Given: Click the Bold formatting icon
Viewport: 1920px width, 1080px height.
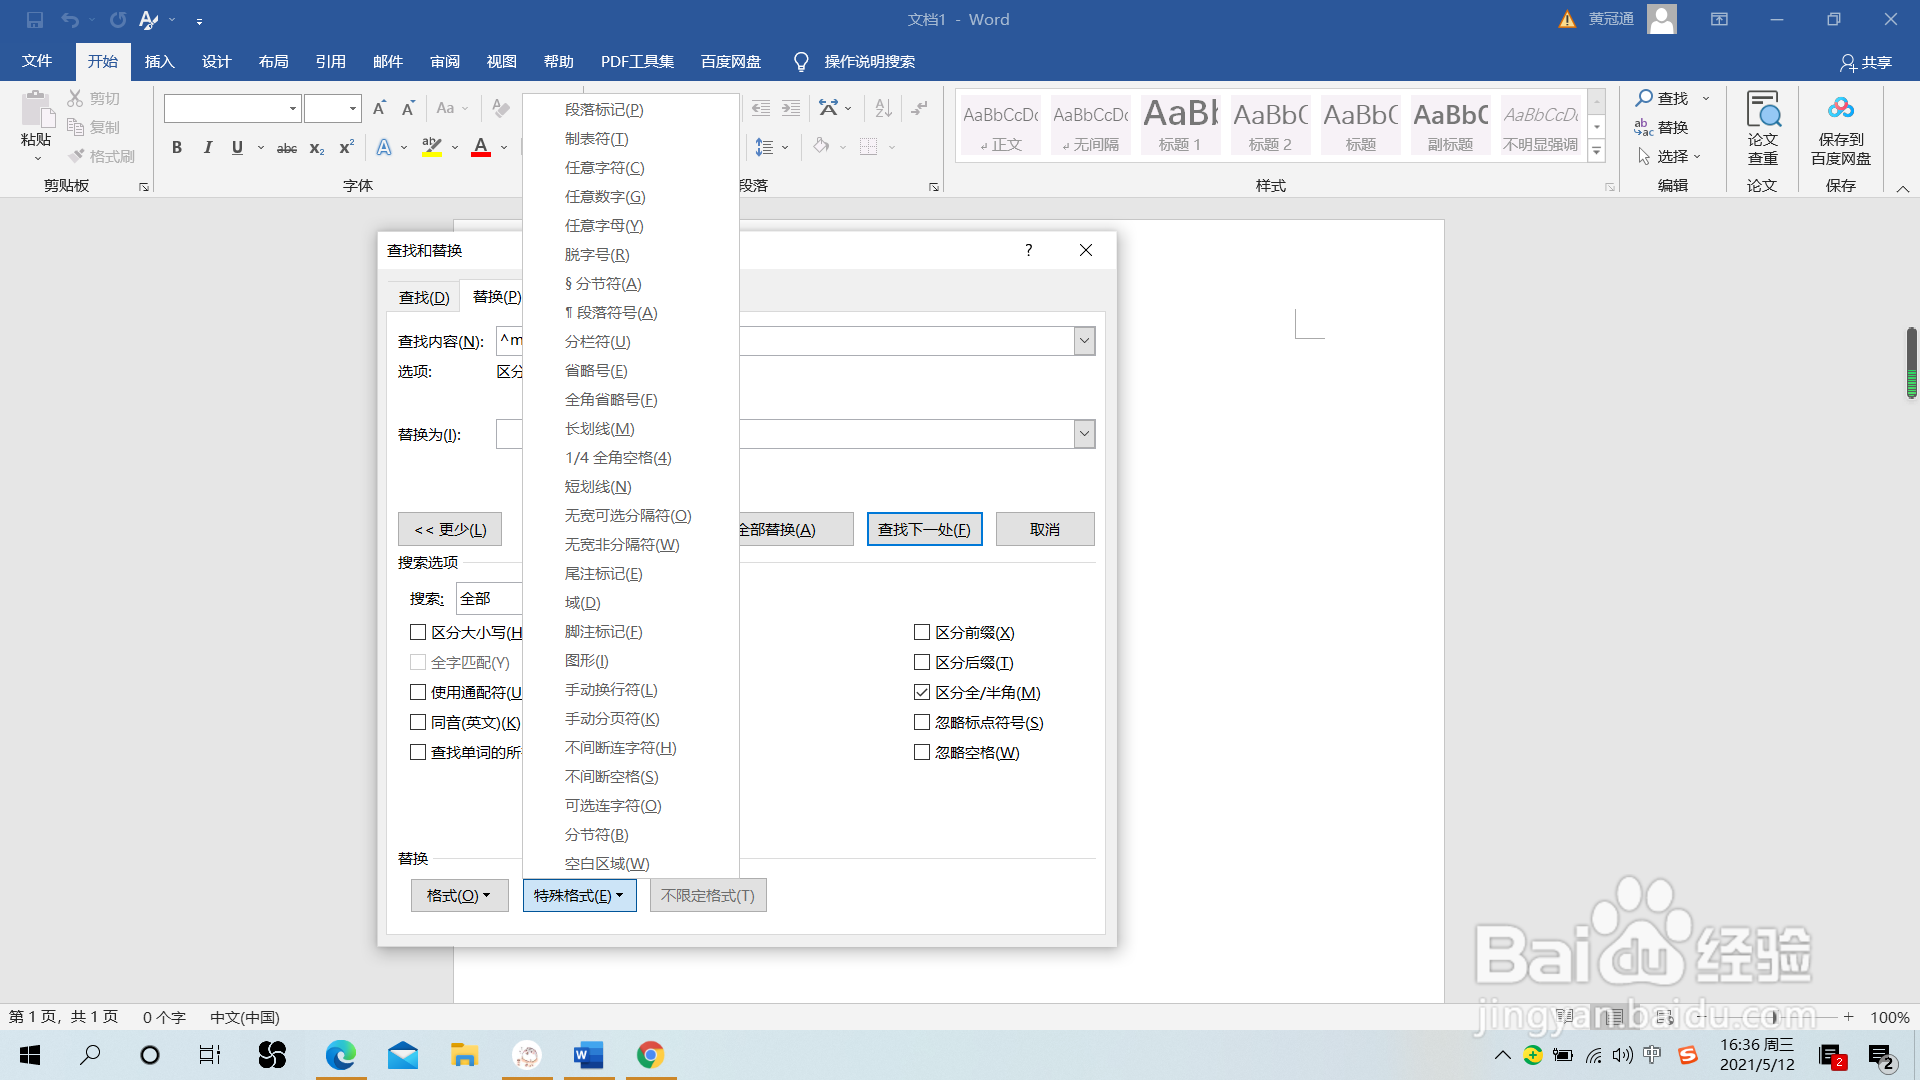Looking at the screenshot, I should (177, 148).
